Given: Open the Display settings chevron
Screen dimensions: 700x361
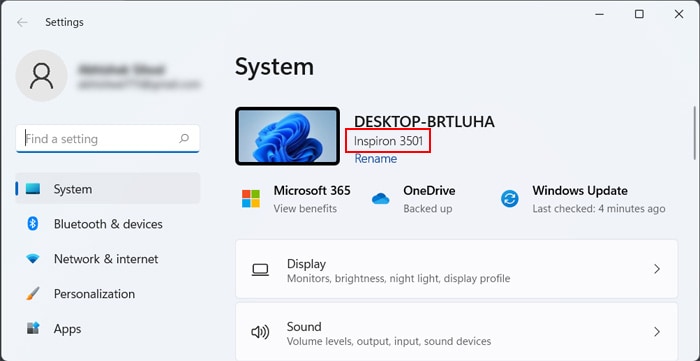Looking at the screenshot, I should 657,269.
